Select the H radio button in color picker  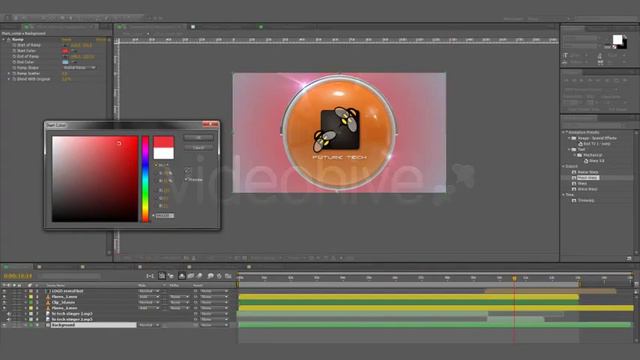[x=156, y=165]
